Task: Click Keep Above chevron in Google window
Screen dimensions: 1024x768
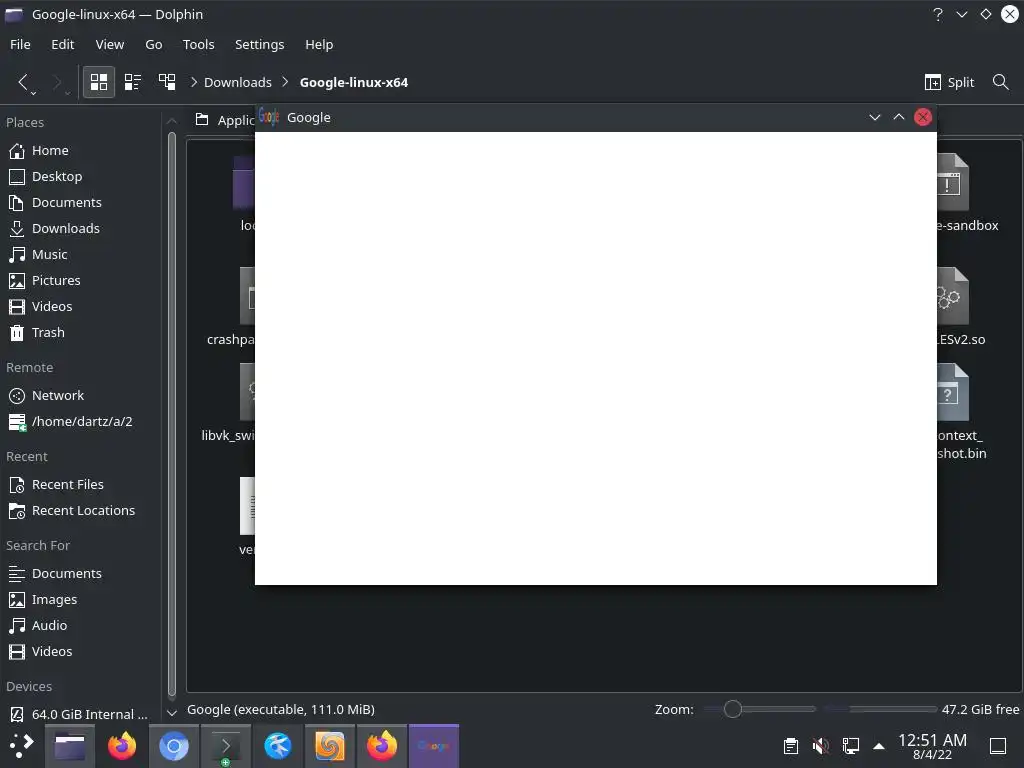Action: [x=899, y=118]
